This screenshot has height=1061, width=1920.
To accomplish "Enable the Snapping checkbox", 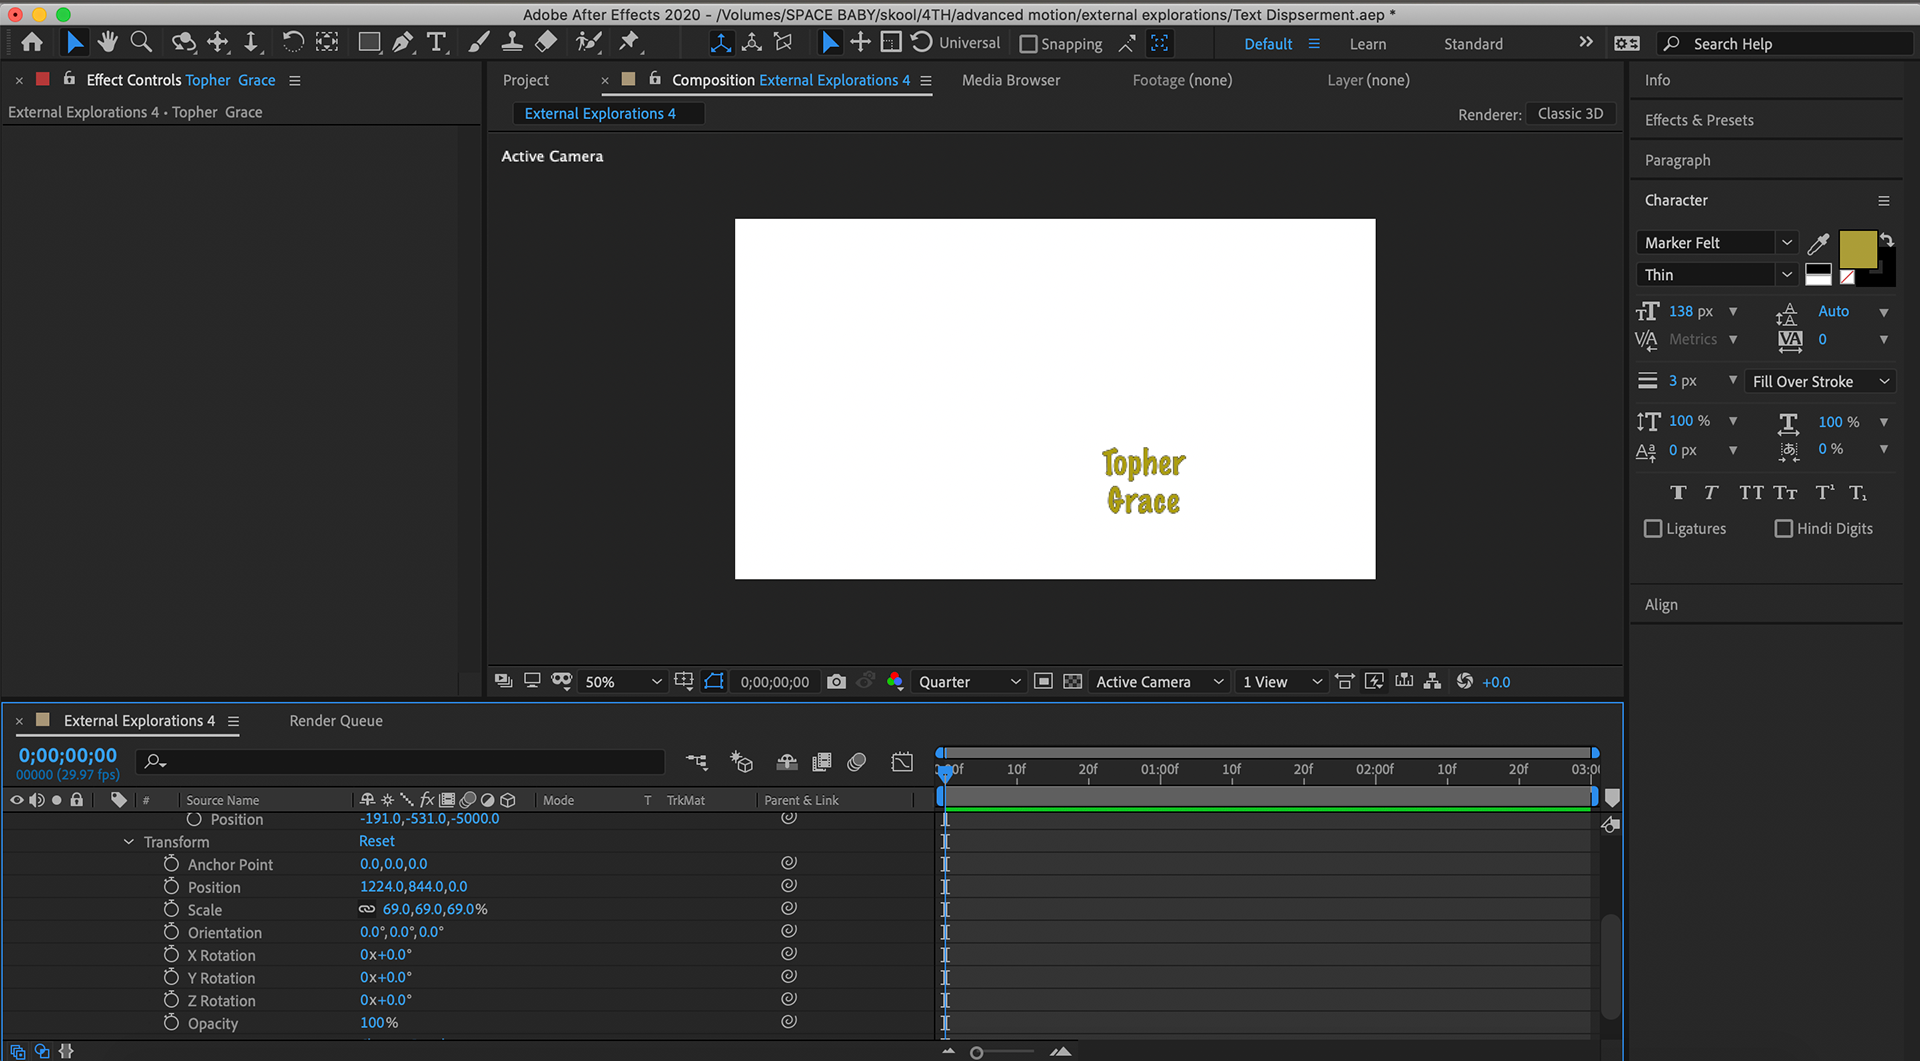I will click(x=1028, y=44).
